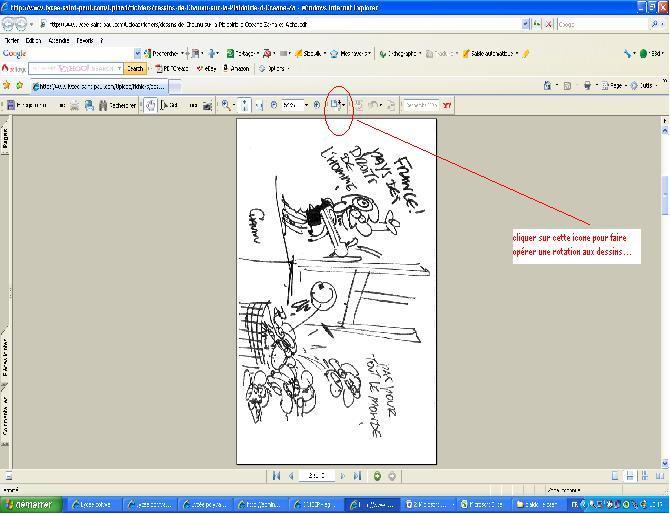This screenshot has height=514, width=670.
Task: Click the favorites star icon
Action: click(6, 85)
